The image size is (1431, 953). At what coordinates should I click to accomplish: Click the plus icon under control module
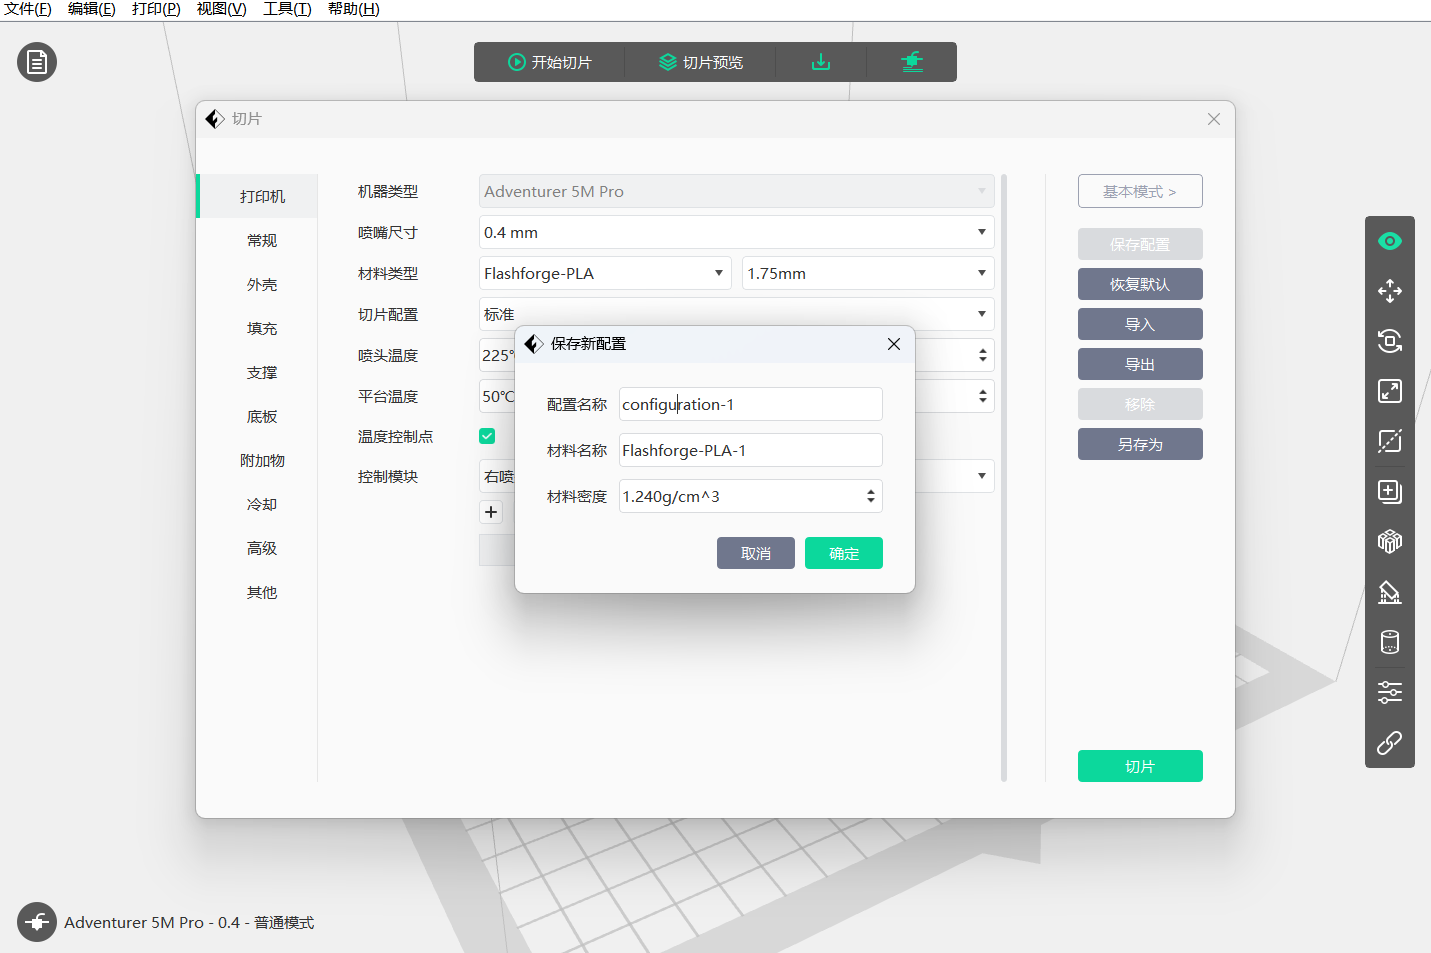click(x=491, y=512)
